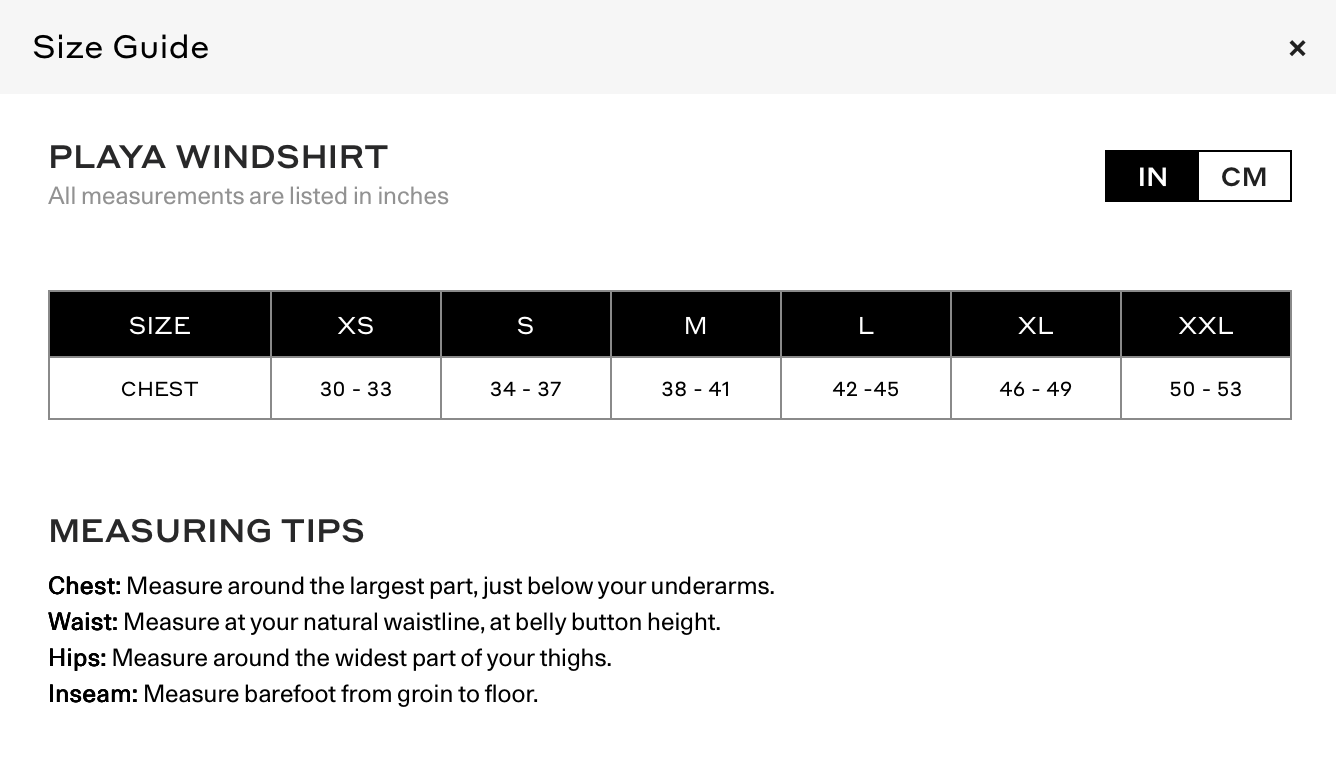The width and height of the screenshot is (1336, 774).
Task: Click the Size Guide title
Action: click(x=121, y=47)
